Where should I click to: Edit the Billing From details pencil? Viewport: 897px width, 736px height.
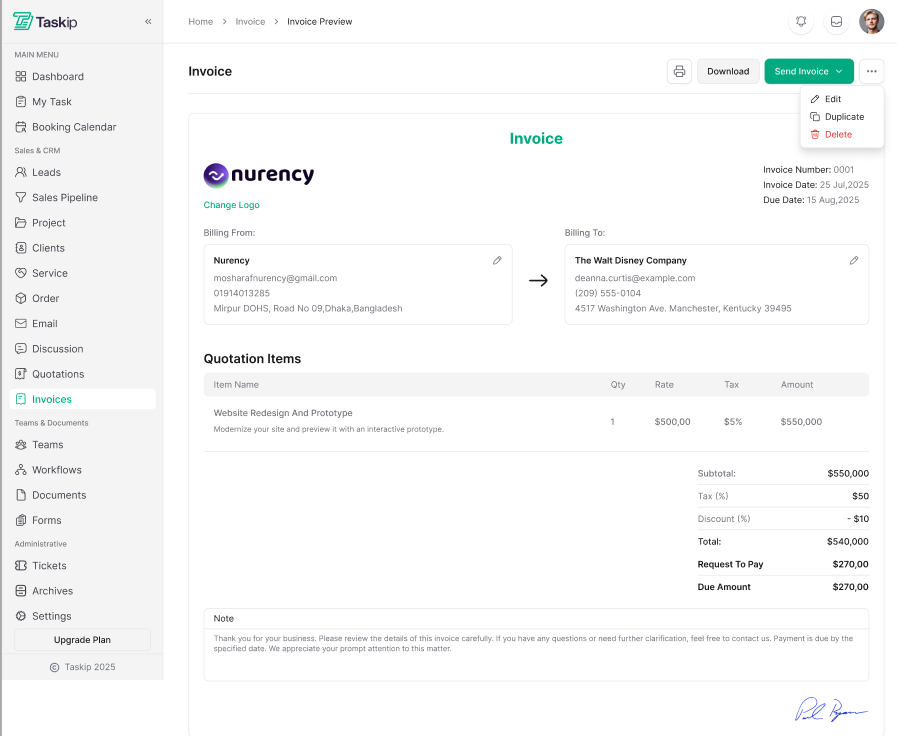click(497, 260)
